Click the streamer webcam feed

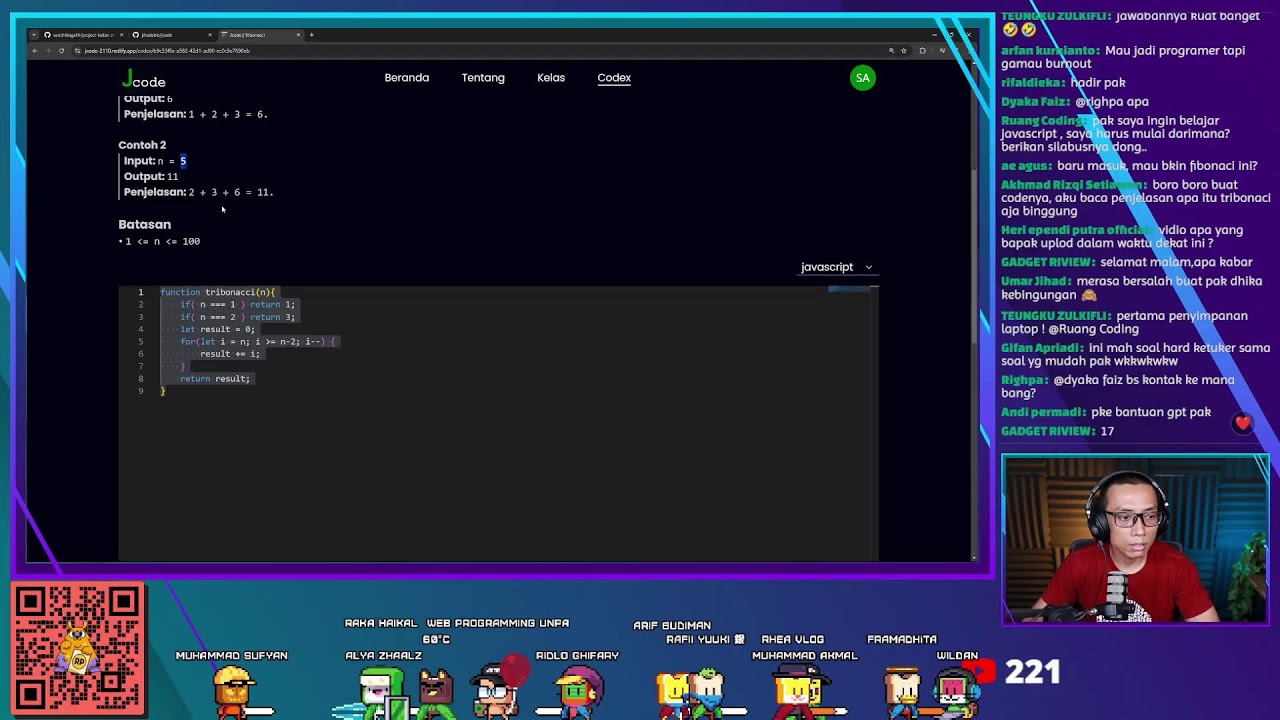pyautogui.click(x=1135, y=540)
